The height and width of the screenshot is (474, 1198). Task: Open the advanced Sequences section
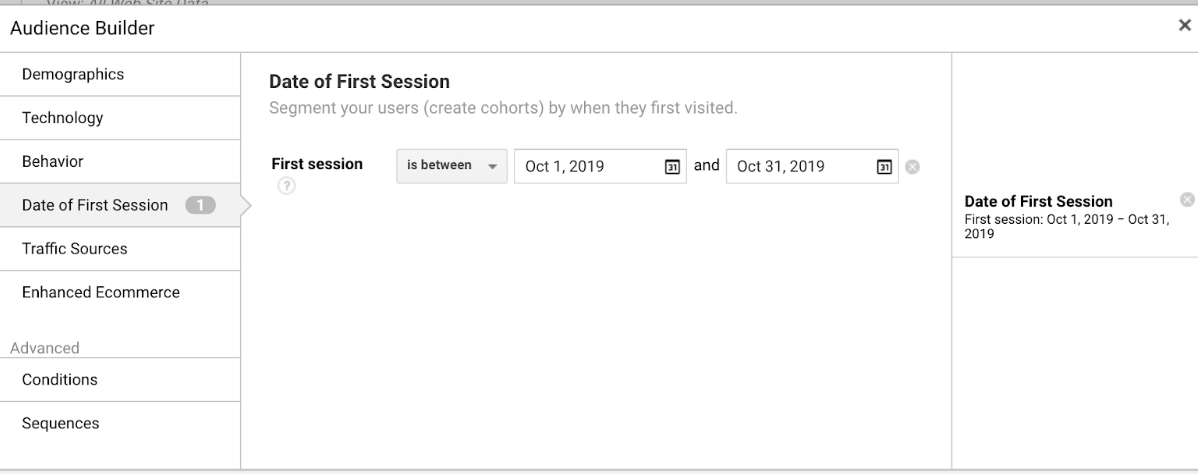120,424
